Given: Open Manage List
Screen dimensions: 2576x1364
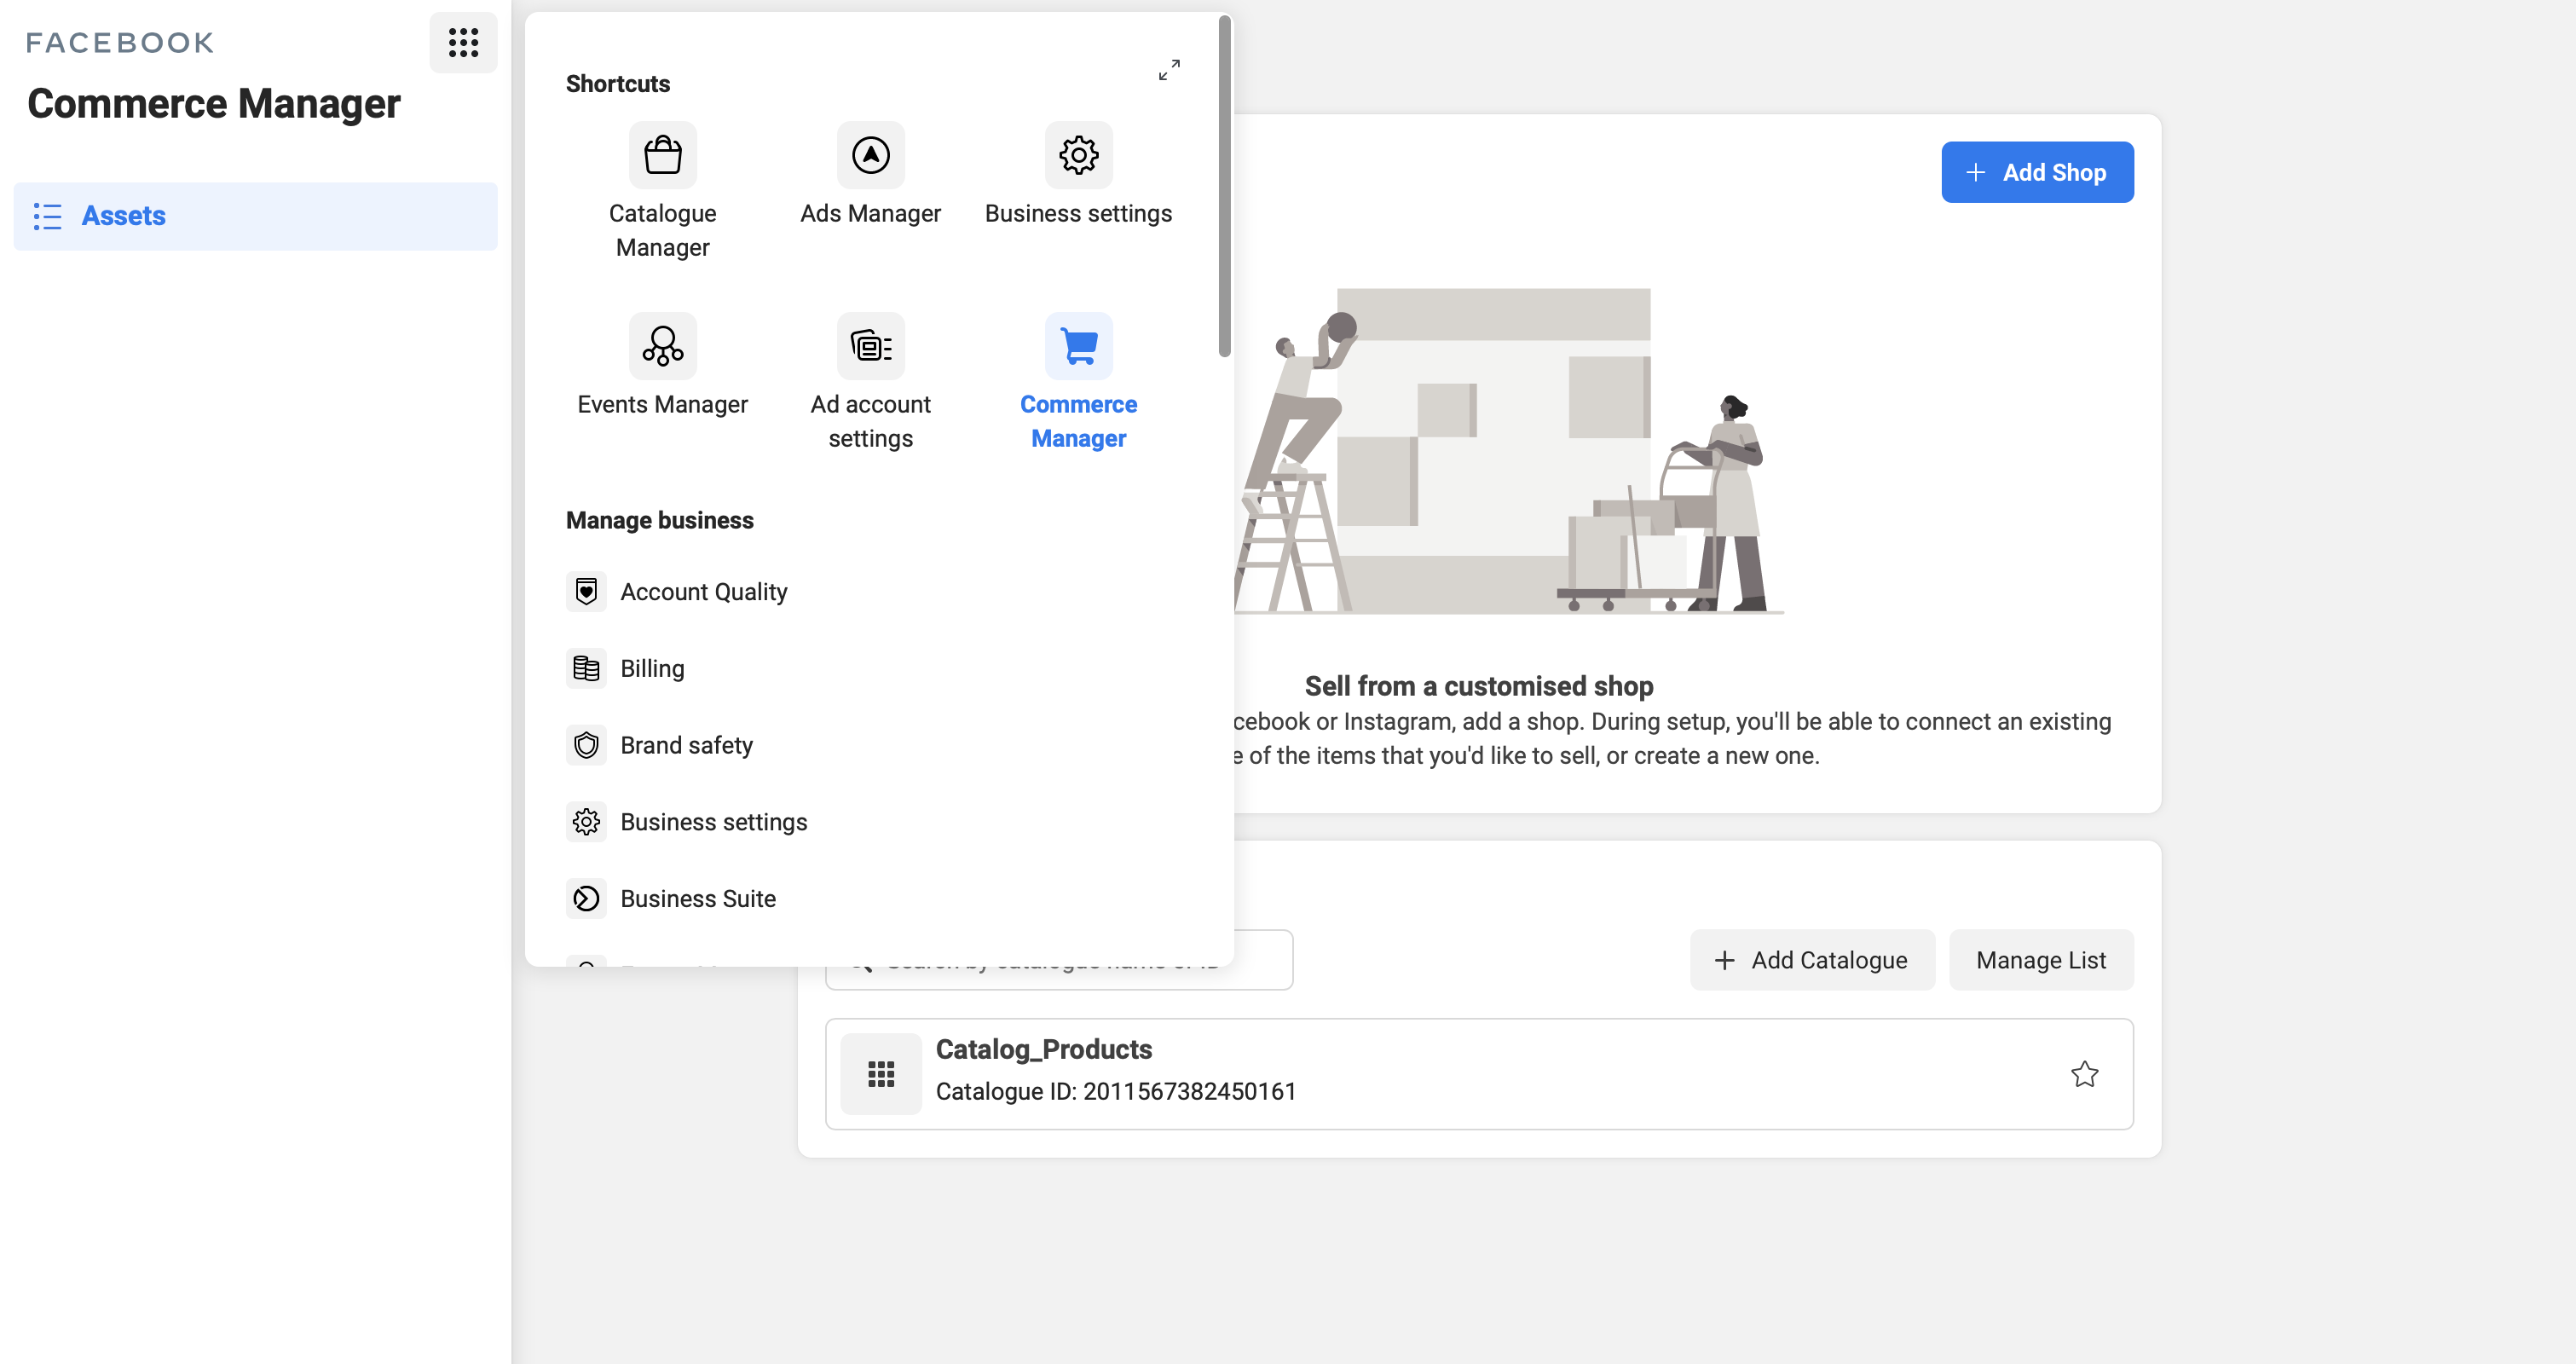Looking at the screenshot, I should 2040,959.
